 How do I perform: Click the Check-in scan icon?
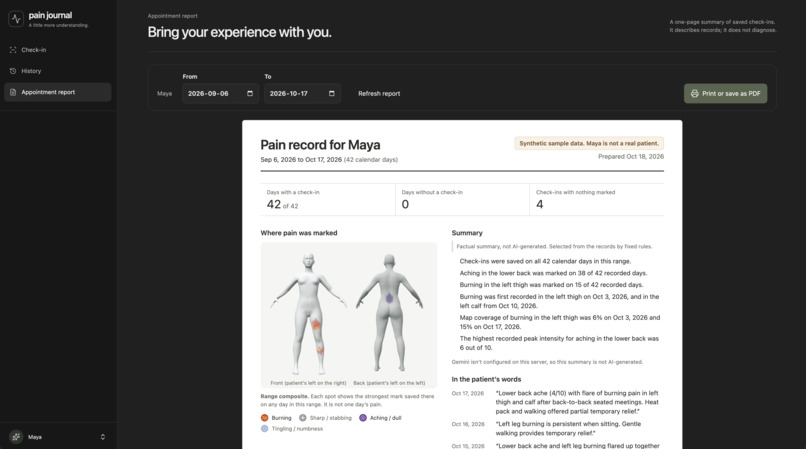(13, 50)
